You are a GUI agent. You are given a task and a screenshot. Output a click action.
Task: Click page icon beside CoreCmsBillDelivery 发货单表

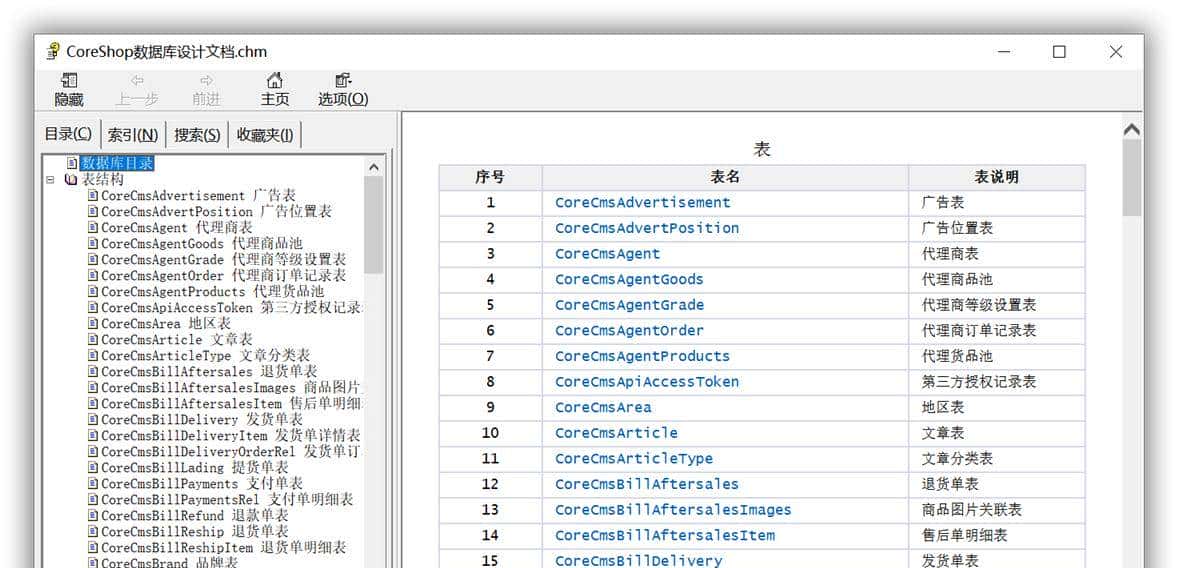(x=93, y=419)
